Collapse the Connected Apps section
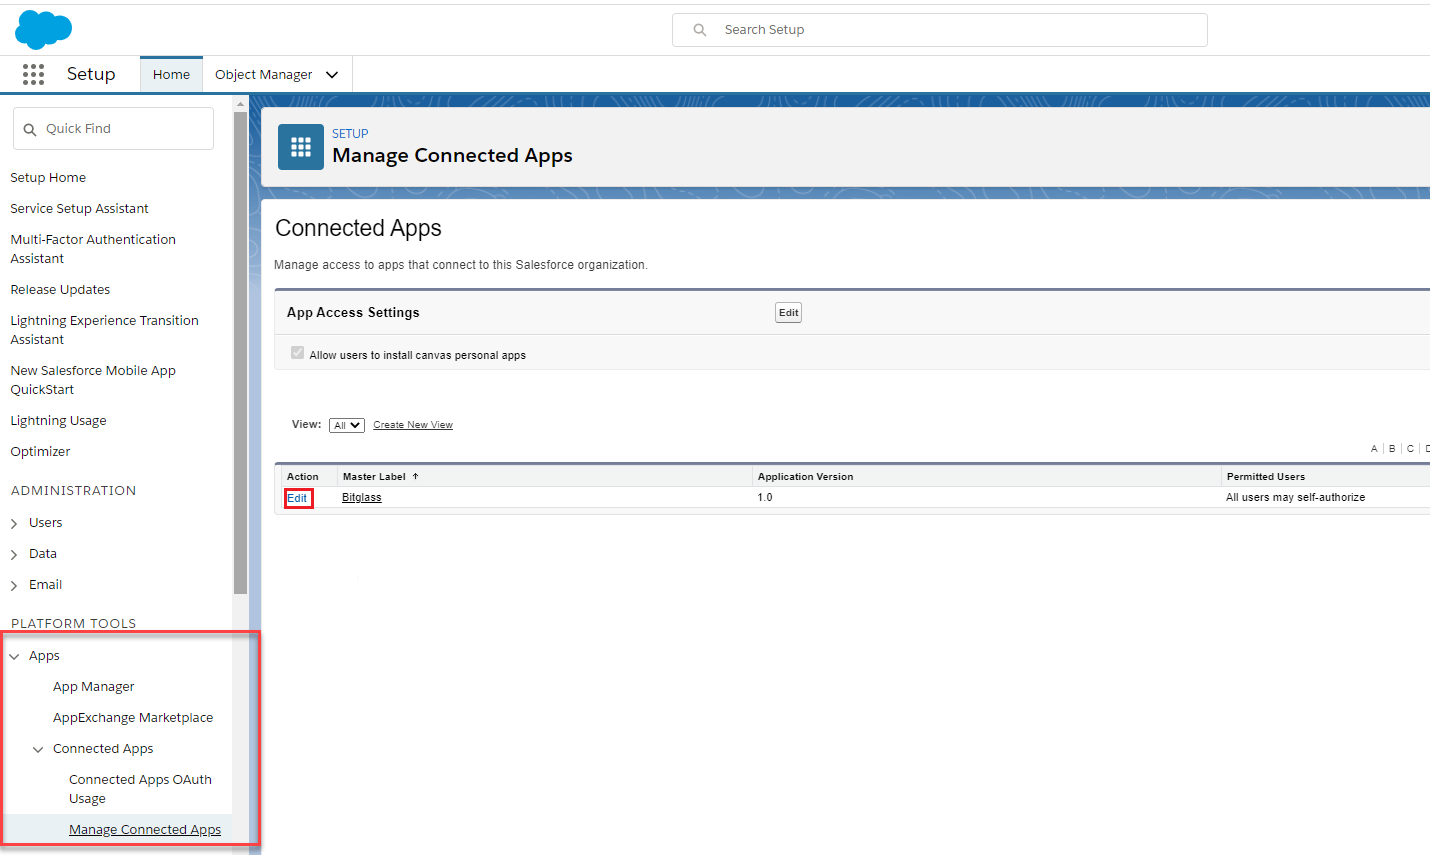Image resolution: width=1430 pixels, height=855 pixels. [39, 748]
